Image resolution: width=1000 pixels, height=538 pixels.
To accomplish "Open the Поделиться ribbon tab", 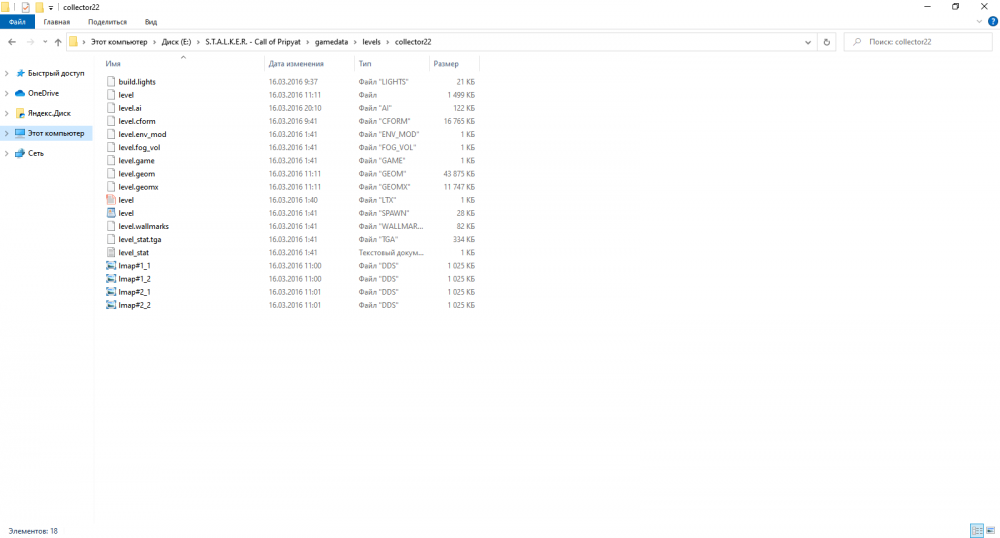I will [x=107, y=22].
